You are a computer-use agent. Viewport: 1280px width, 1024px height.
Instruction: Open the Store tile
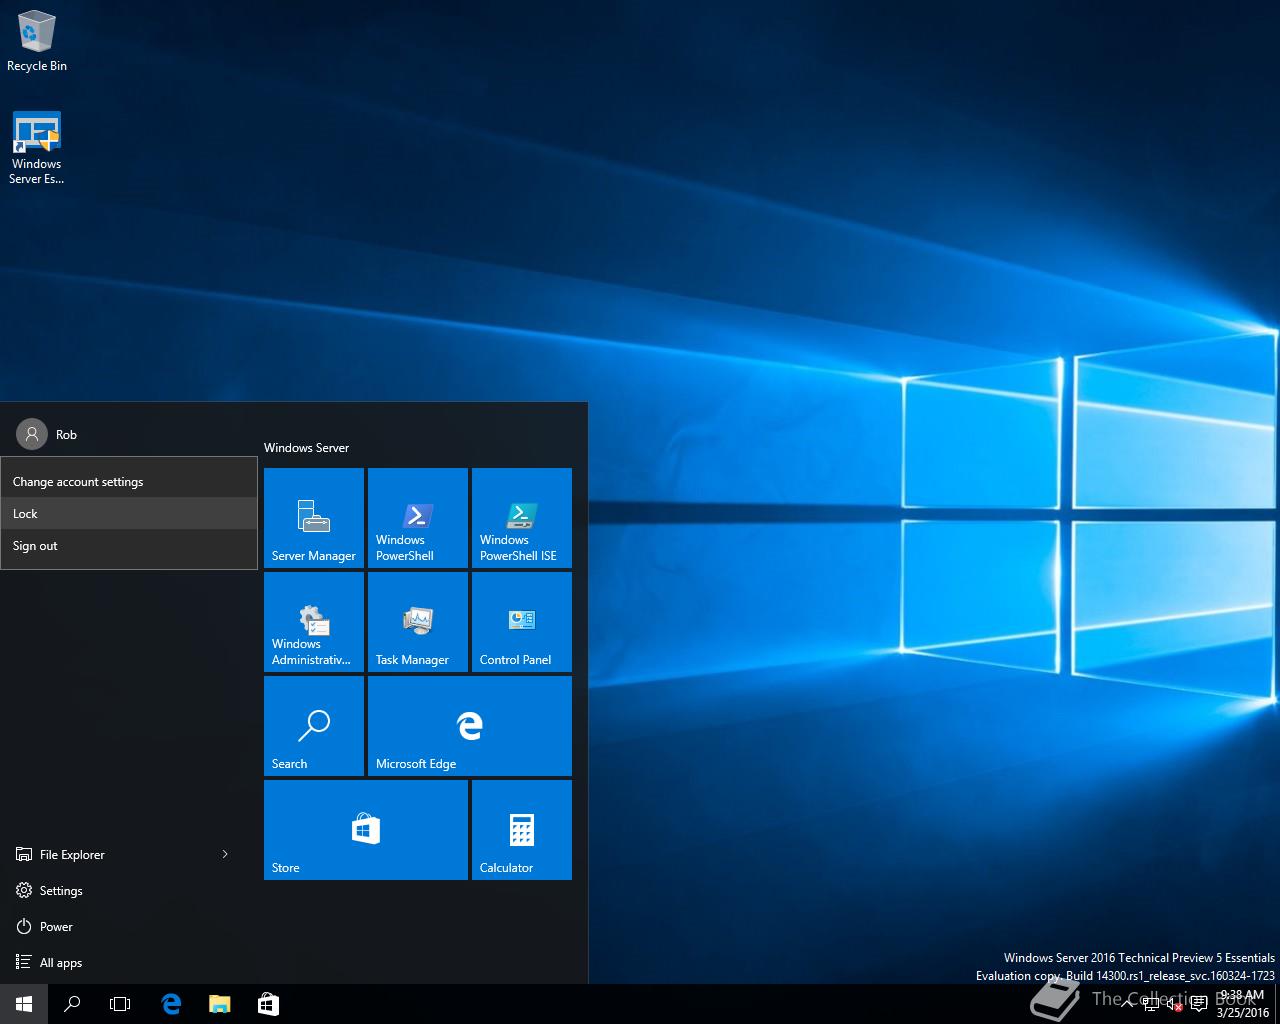click(x=366, y=830)
